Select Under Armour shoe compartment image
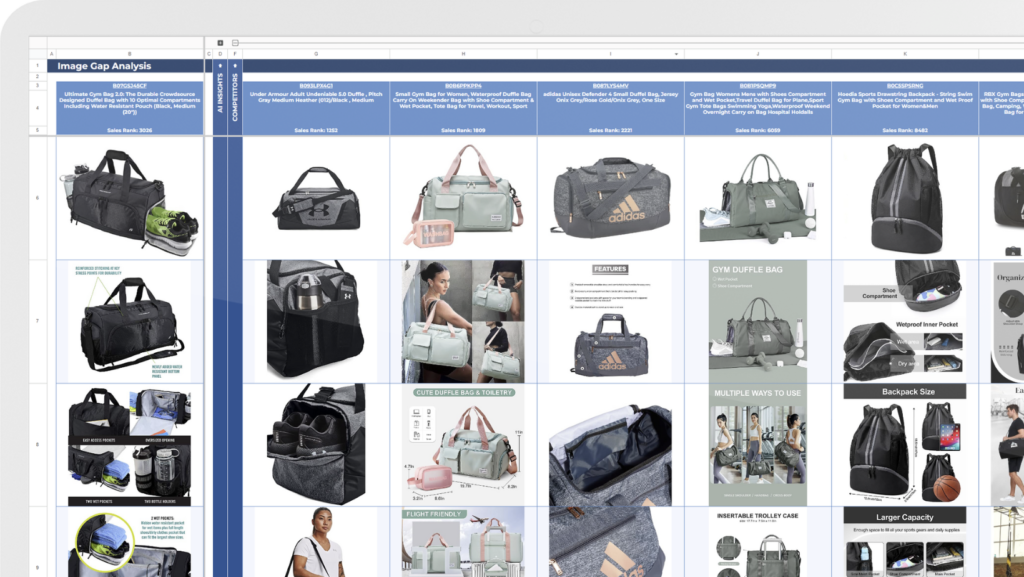The height and width of the screenshot is (577, 1024). coord(316,444)
